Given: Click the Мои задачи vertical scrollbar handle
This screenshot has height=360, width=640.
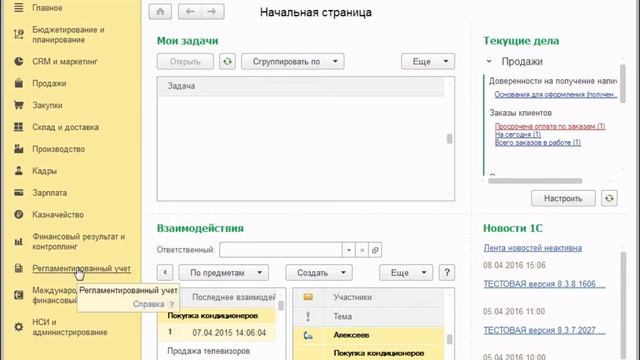Looking at the screenshot, I should click(x=449, y=139).
